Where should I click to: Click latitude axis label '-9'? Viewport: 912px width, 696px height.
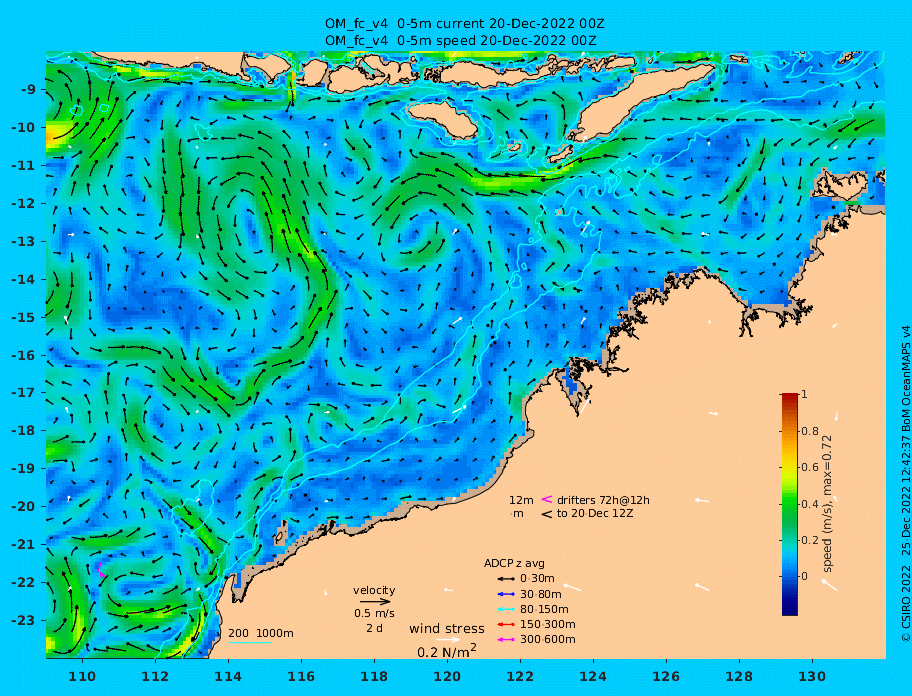pyautogui.click(x=28, y=90)
